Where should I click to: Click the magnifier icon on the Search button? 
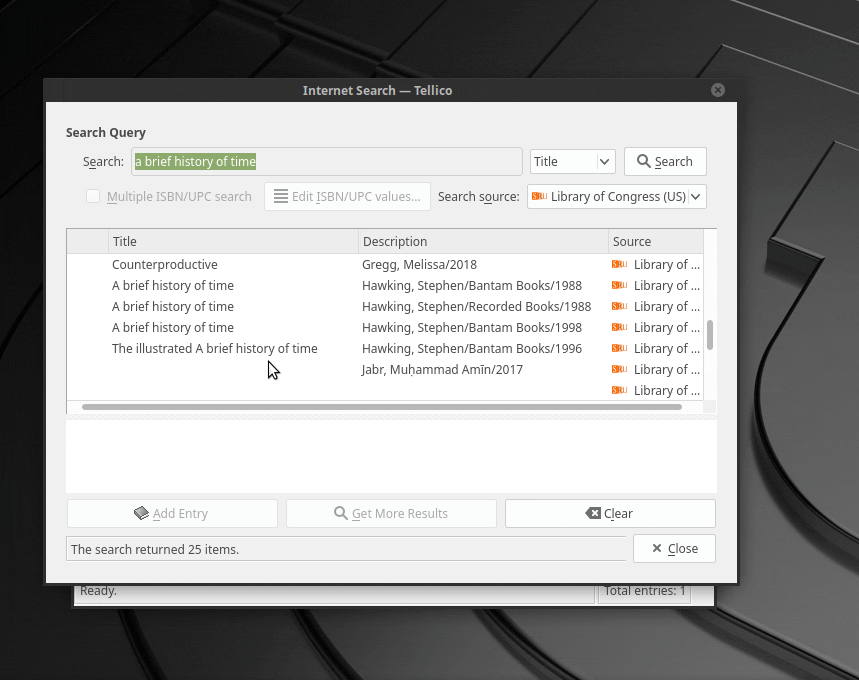tap(644, 161)
